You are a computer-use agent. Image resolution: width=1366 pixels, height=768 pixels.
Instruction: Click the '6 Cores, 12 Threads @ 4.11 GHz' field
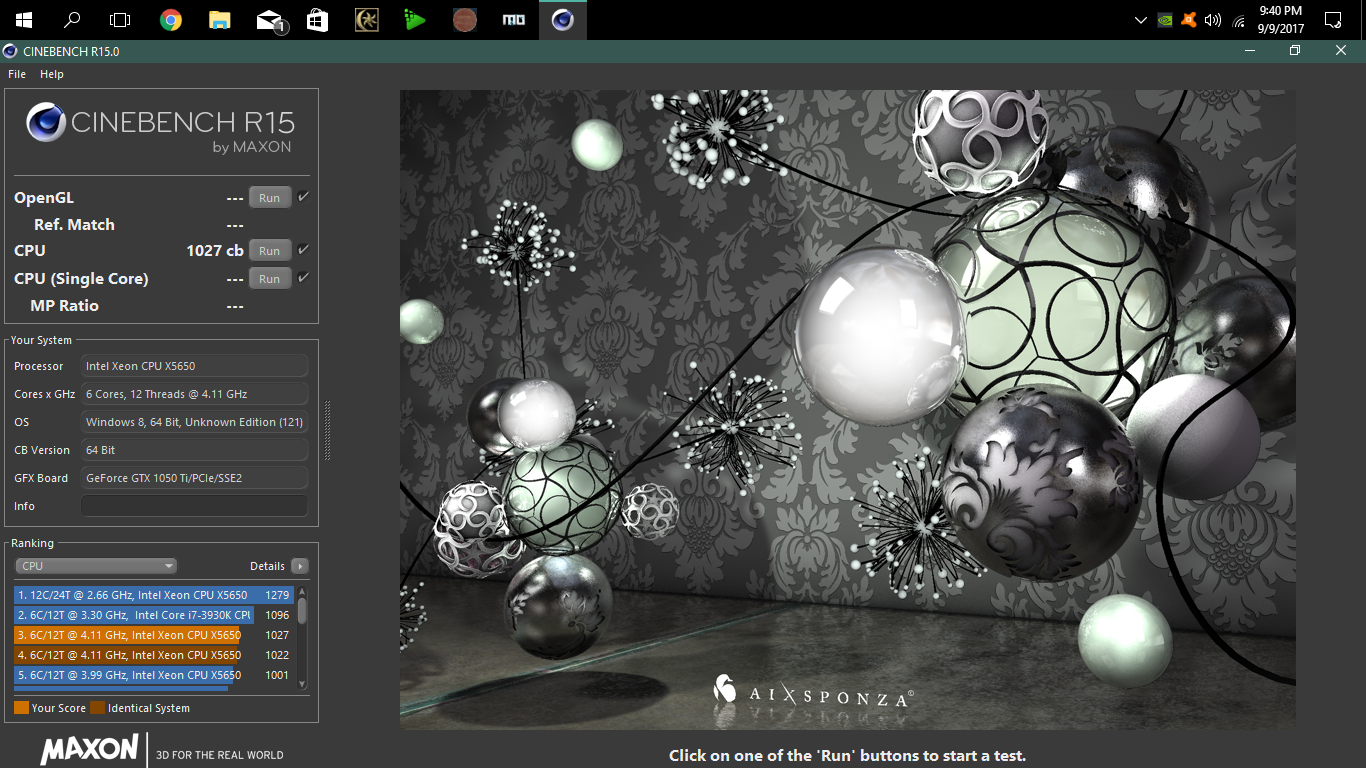coord(194,394)
